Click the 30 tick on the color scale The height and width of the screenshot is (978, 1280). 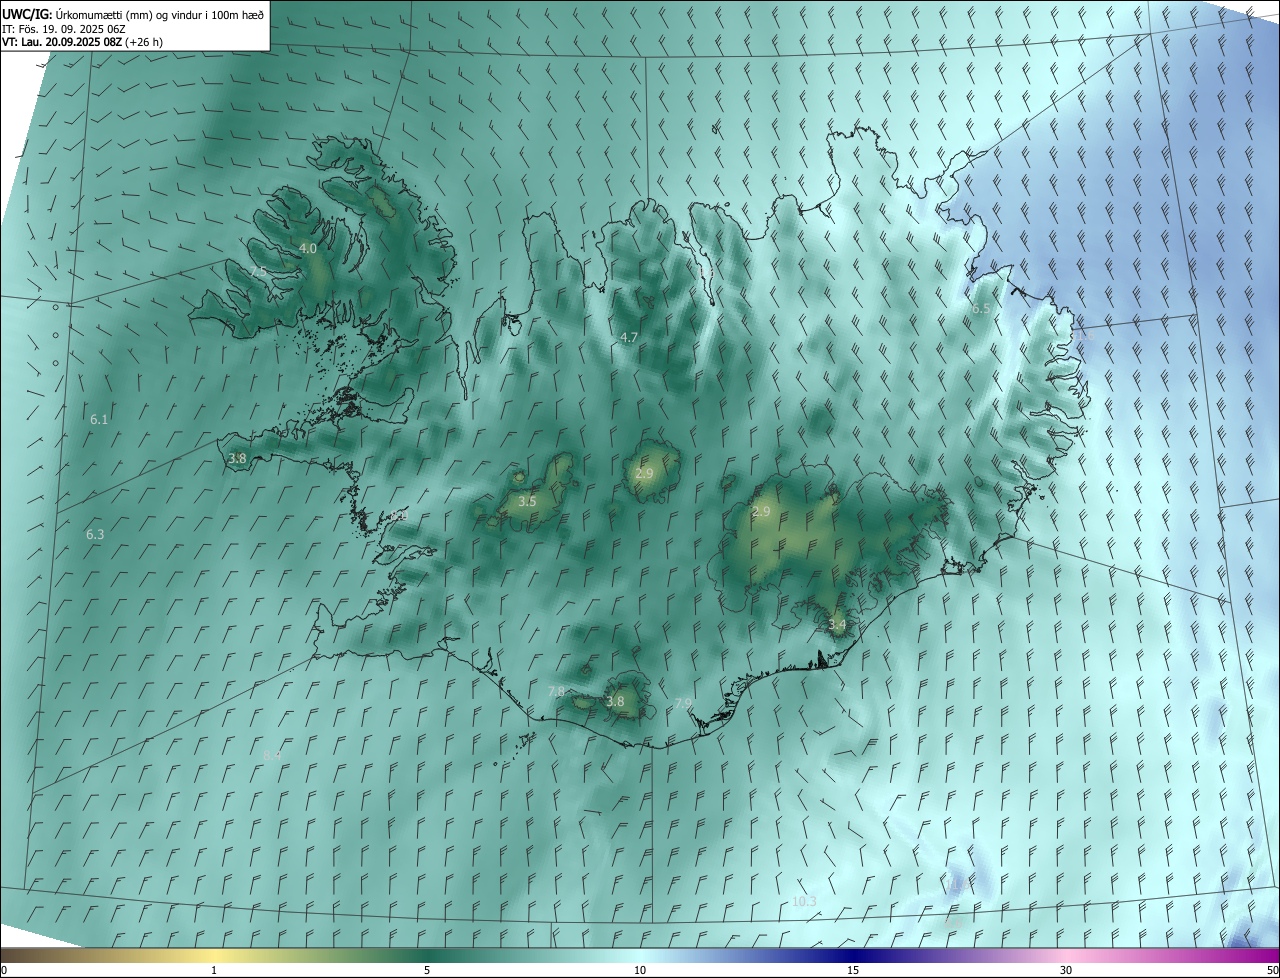click(1066, 971)
